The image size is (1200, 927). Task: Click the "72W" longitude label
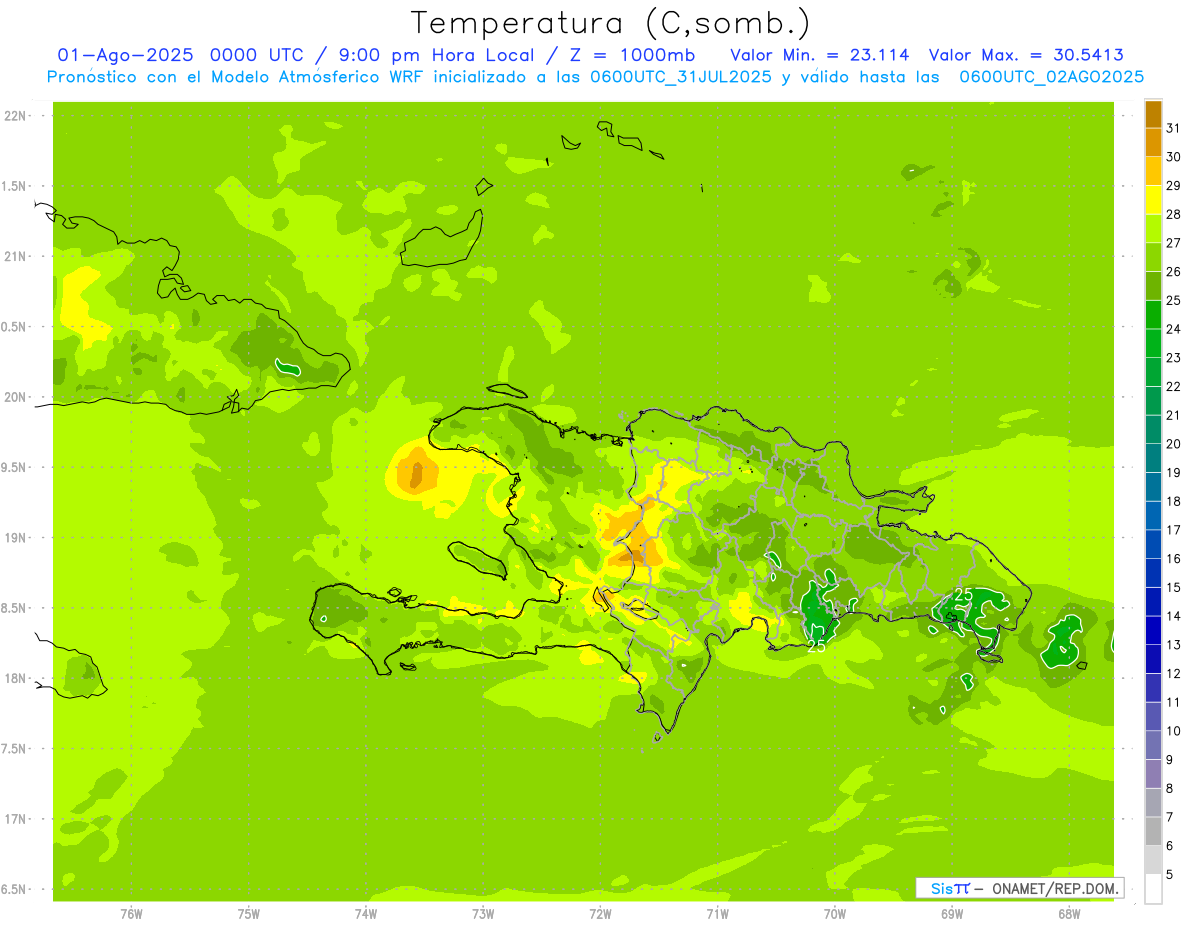(600, 913)
